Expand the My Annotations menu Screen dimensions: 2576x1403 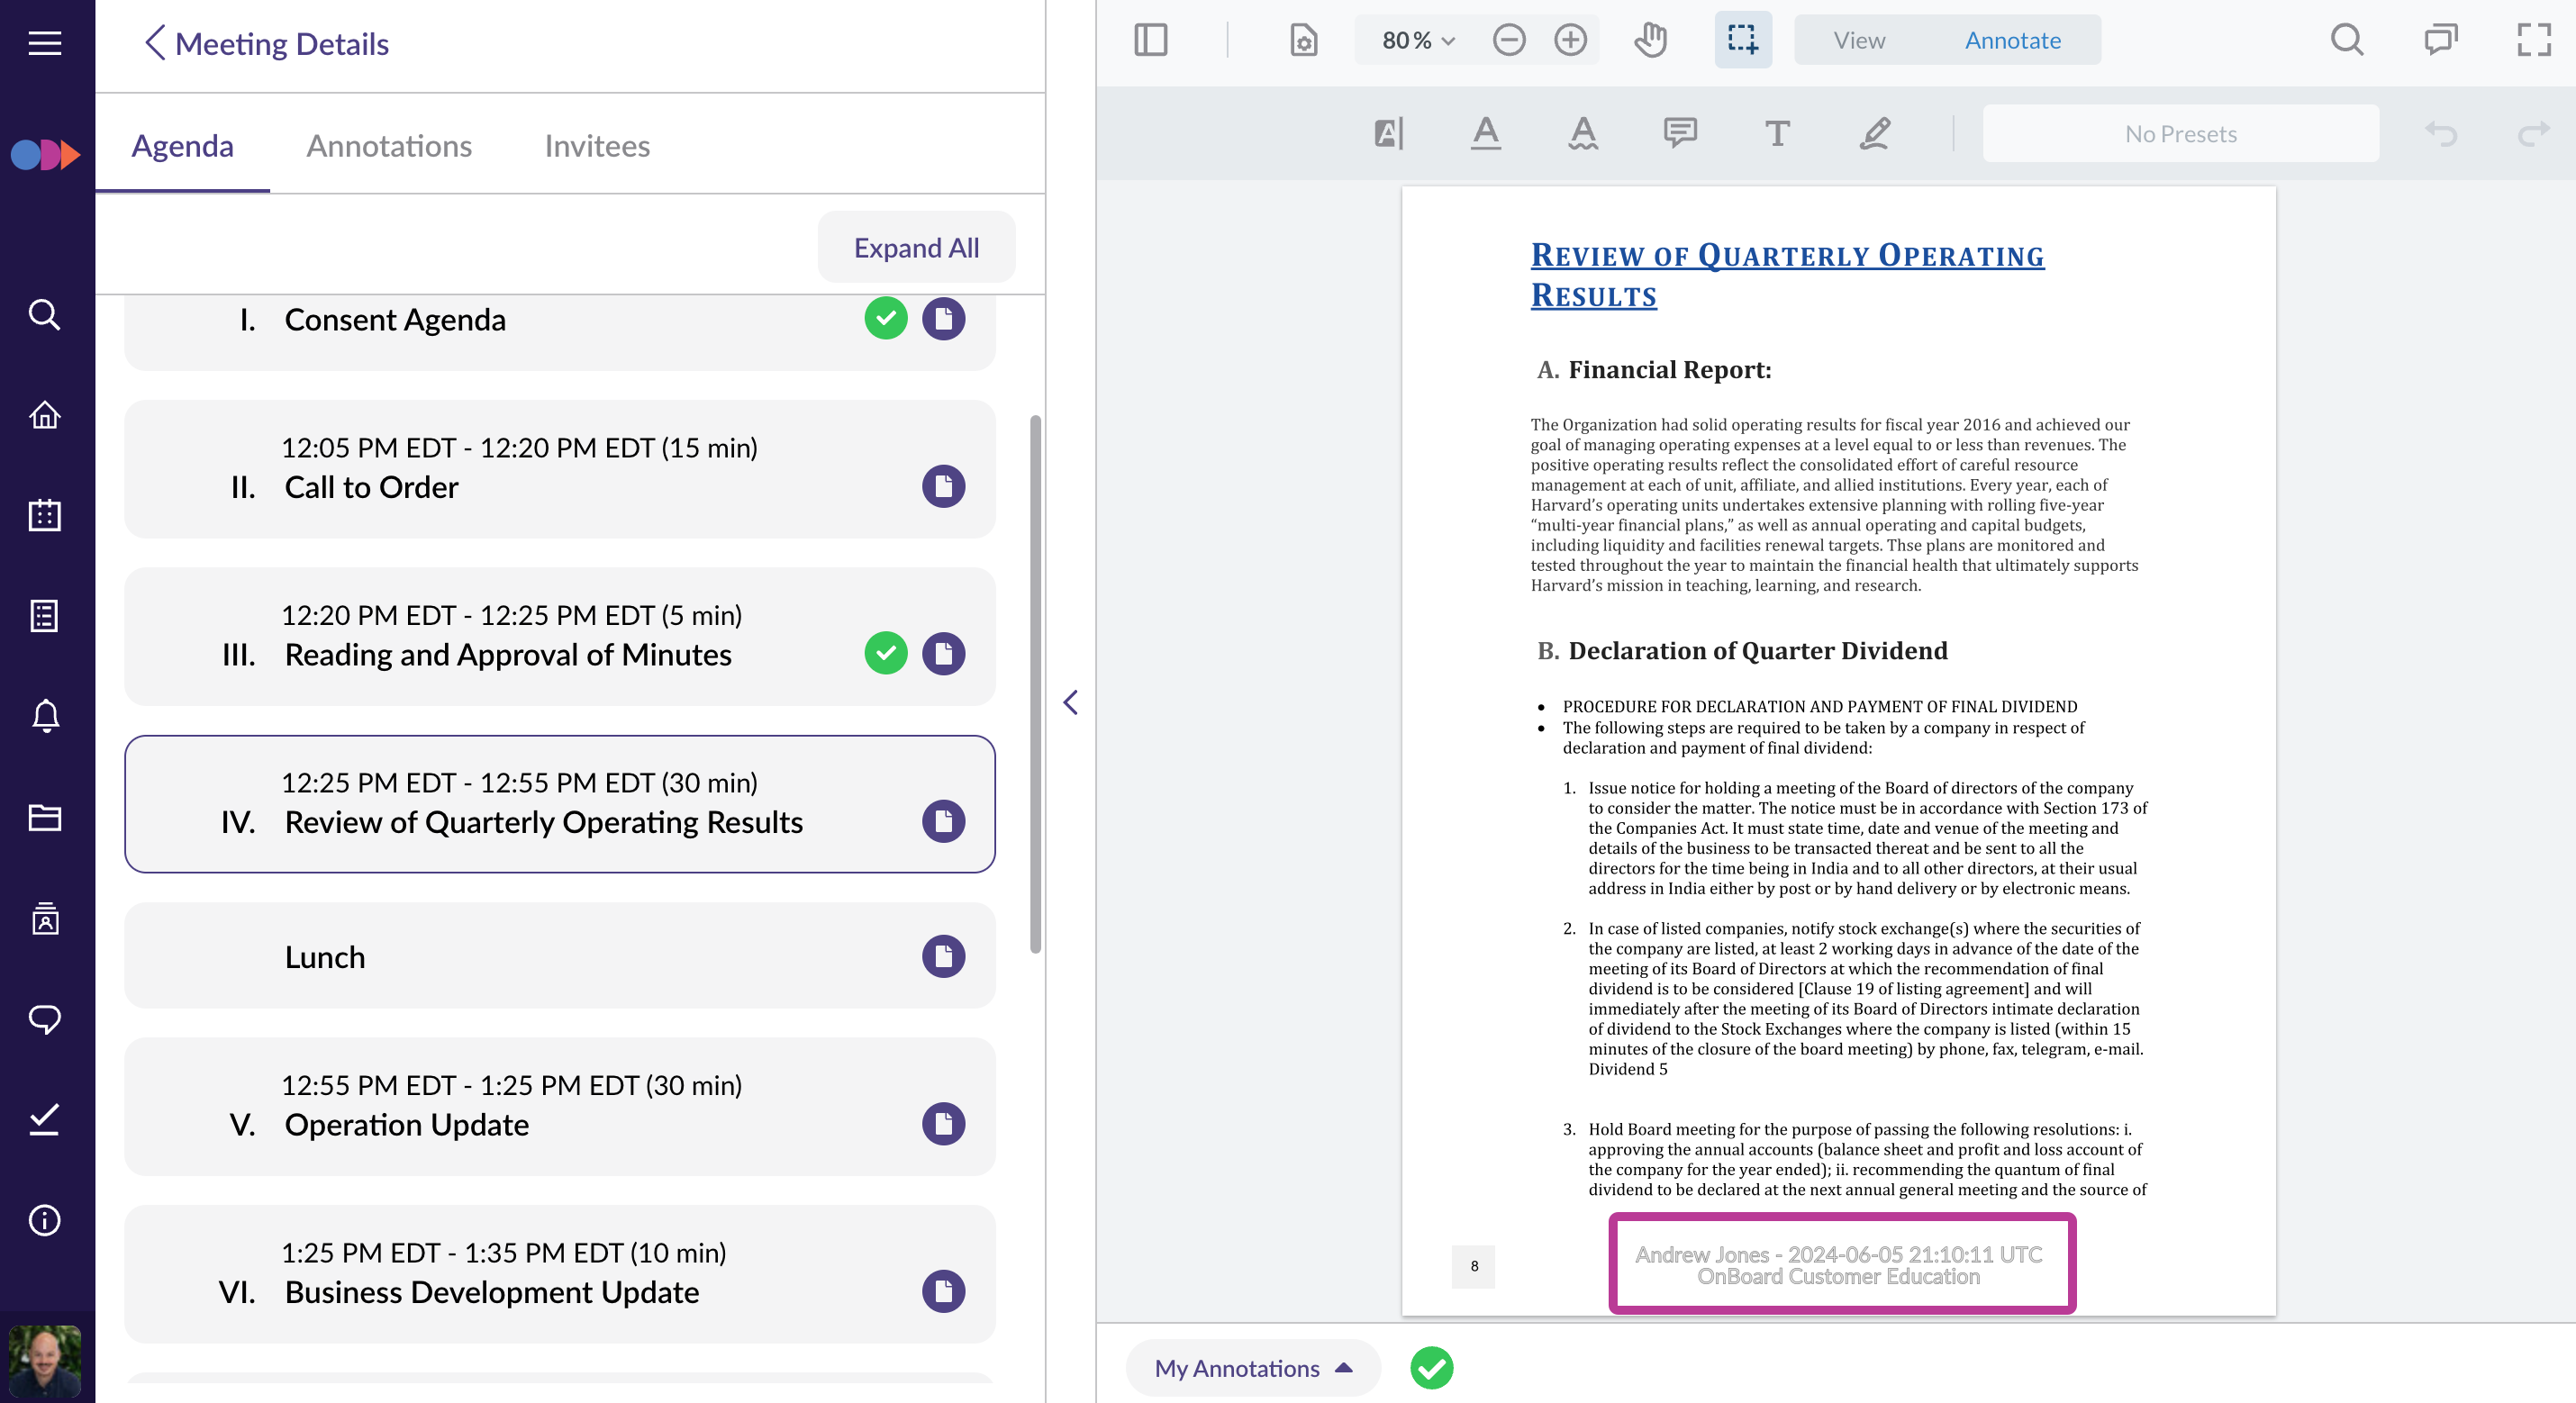[x=1253, y=1367]
